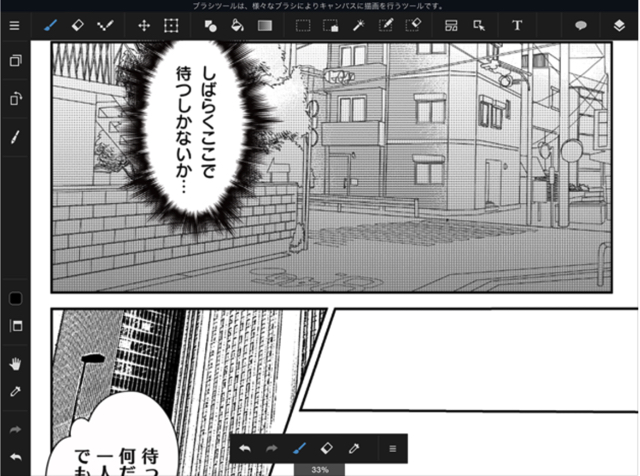The width and height of the screenshot is (640, 476).
Task: Select the Selection Pen tool
Action: [x=386, y=25]
